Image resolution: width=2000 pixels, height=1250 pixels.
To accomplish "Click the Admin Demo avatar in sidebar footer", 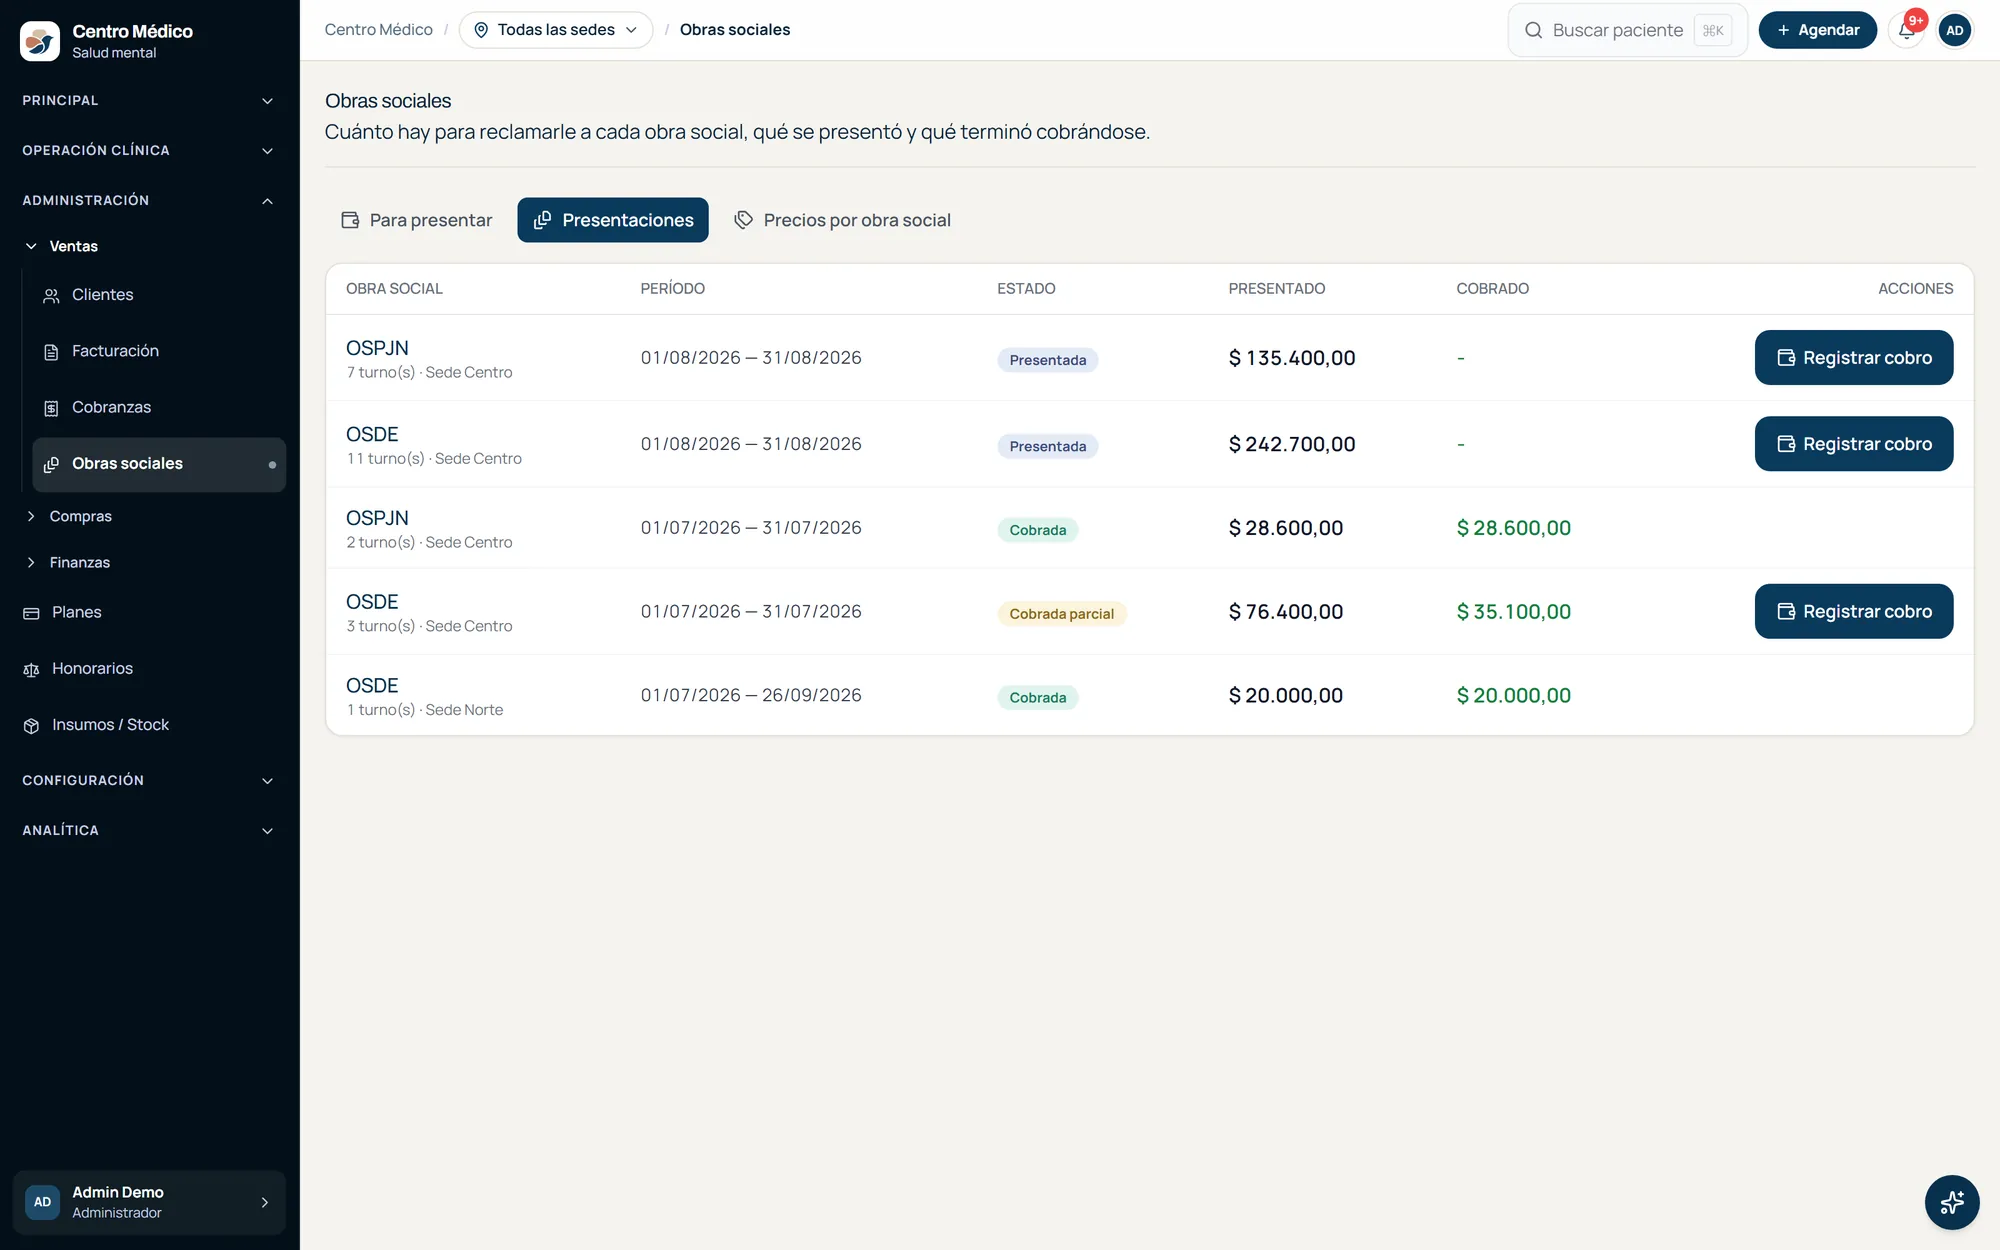I will [x=42, y=1202].
